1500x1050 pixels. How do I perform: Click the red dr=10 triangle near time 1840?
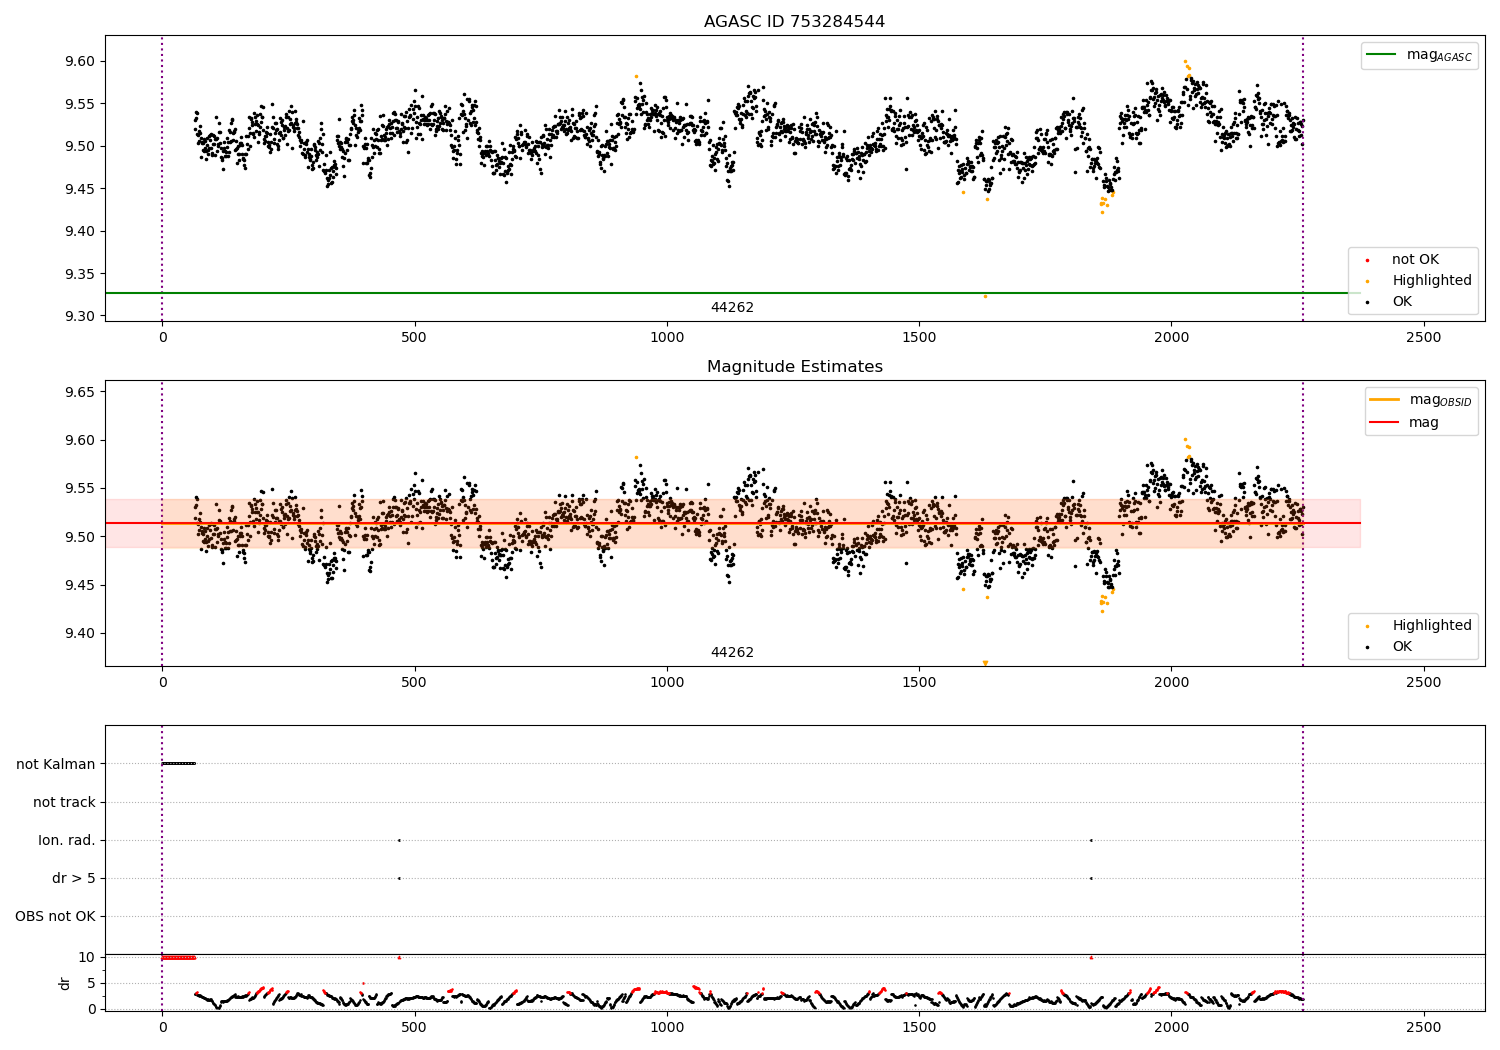pyautogui.click(x=1091, y=958)
